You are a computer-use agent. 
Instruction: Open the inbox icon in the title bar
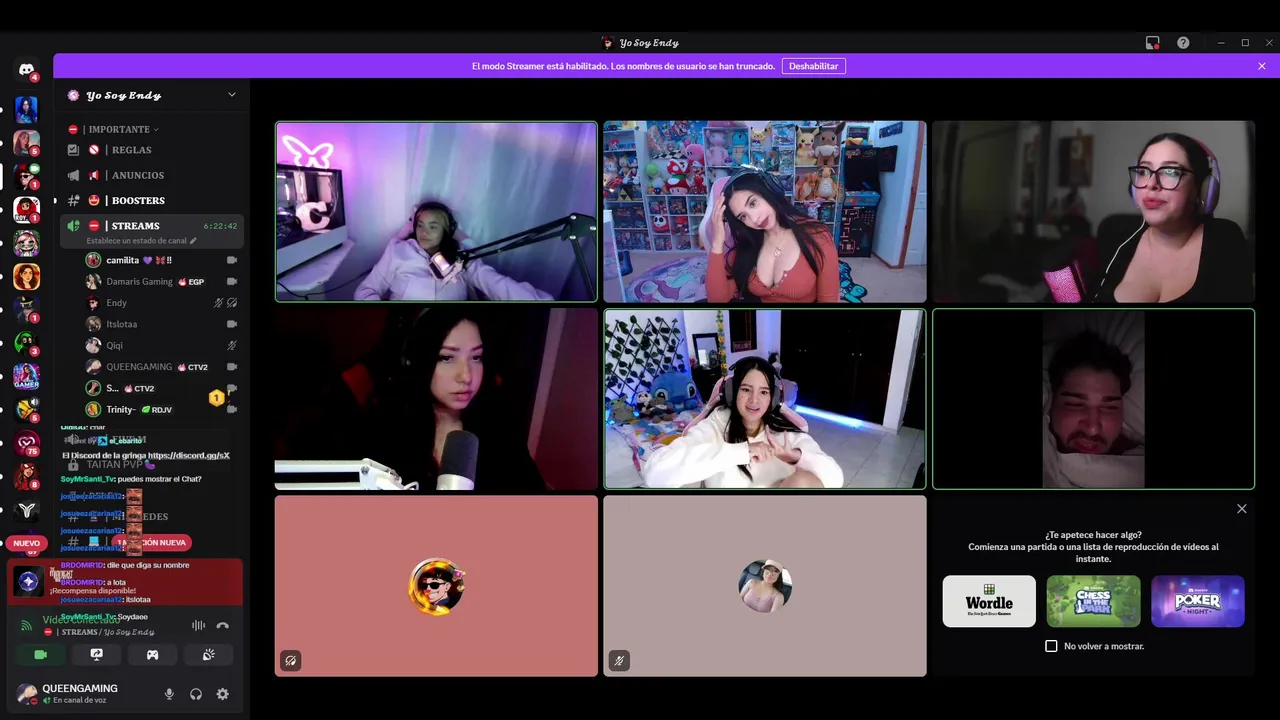pos(1152,43)
